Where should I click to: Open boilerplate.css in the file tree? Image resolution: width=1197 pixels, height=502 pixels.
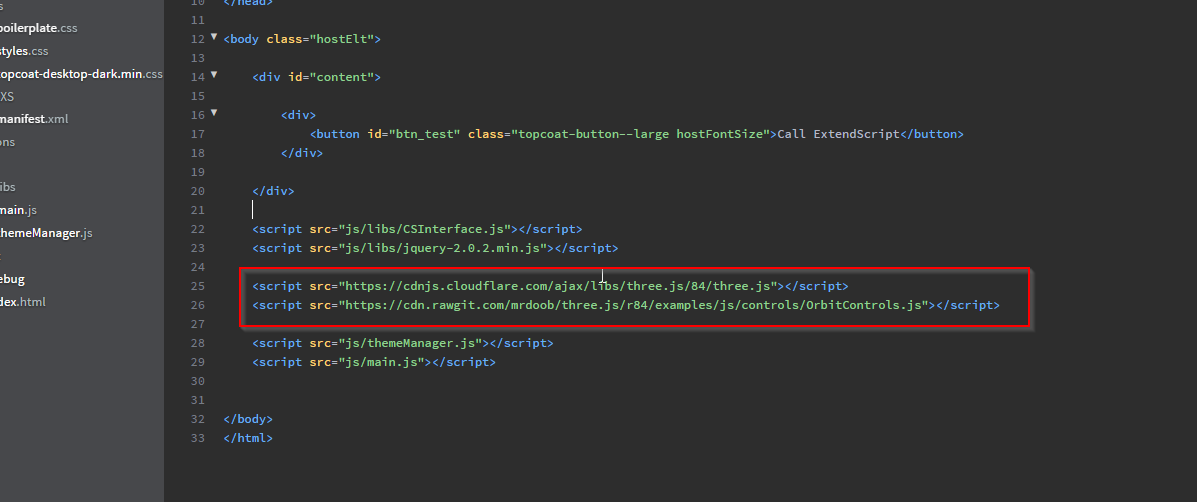pyautogui.click(x=38, y=28)
